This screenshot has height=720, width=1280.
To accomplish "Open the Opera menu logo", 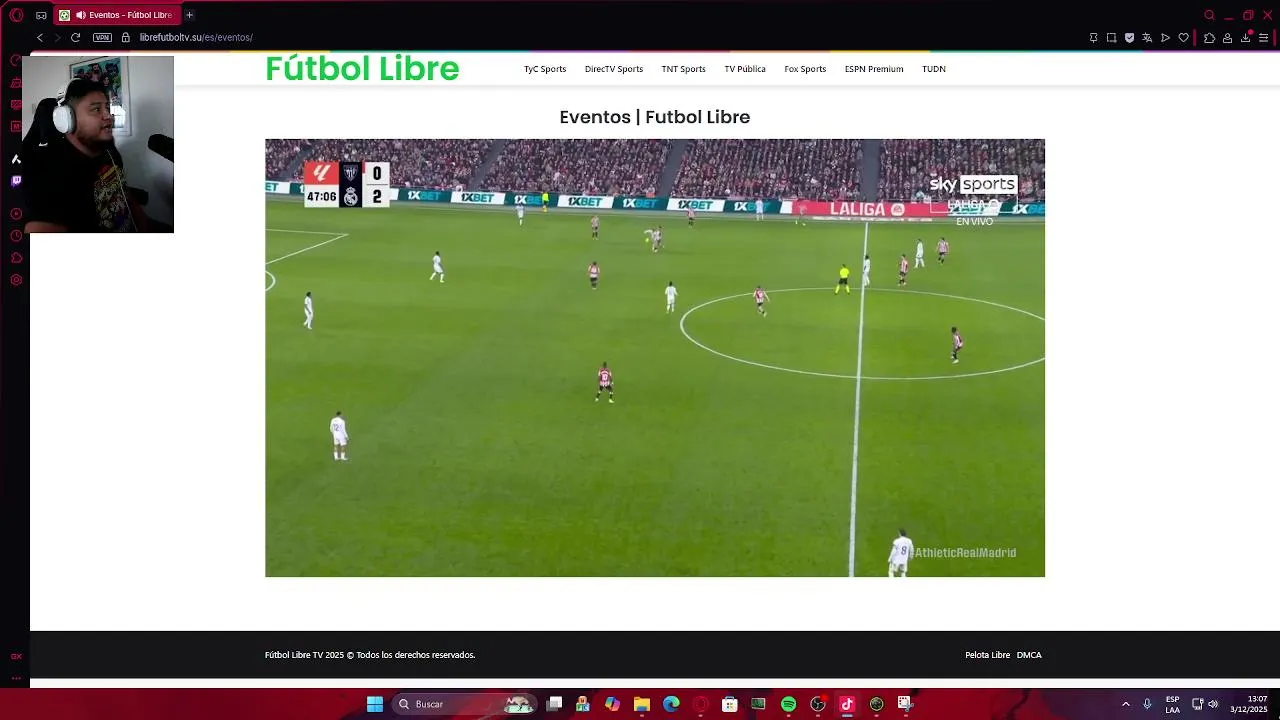I will (x=16, y=15).
